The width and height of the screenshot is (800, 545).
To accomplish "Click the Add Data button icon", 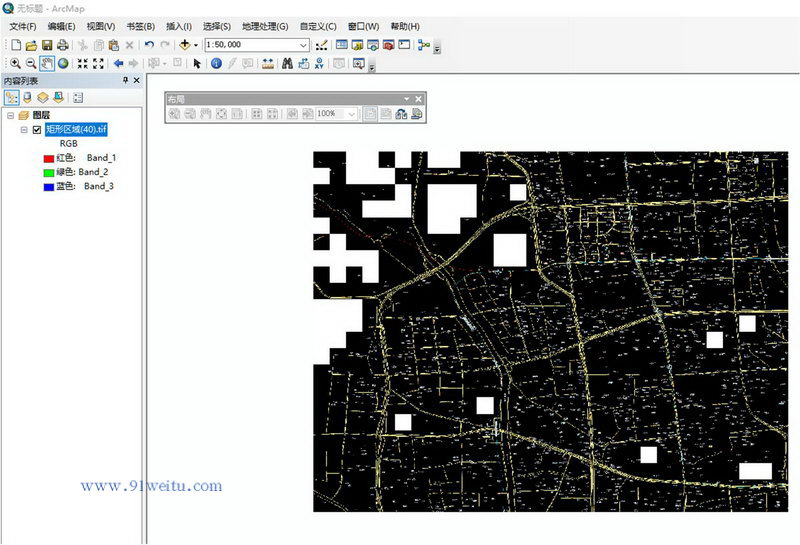I will (186, 45).
